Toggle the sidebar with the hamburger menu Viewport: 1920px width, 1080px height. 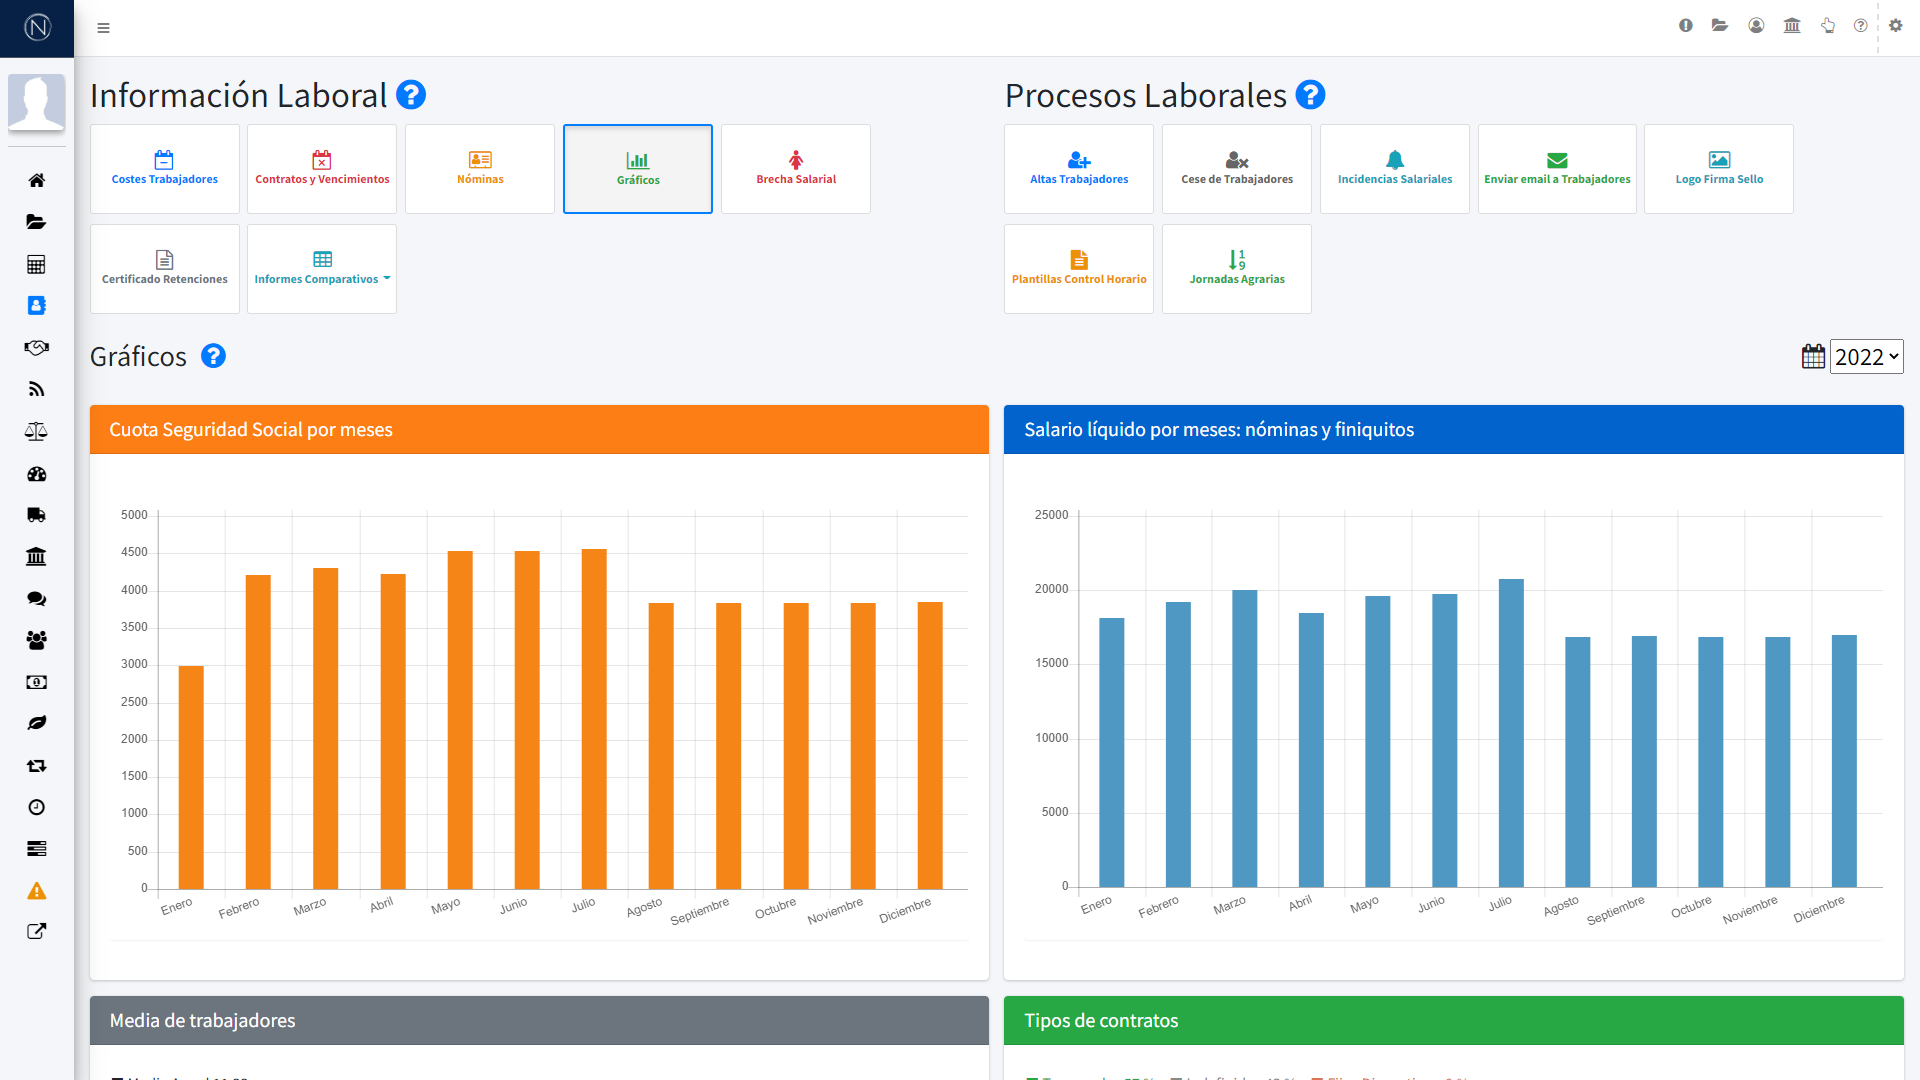[103, 28]
